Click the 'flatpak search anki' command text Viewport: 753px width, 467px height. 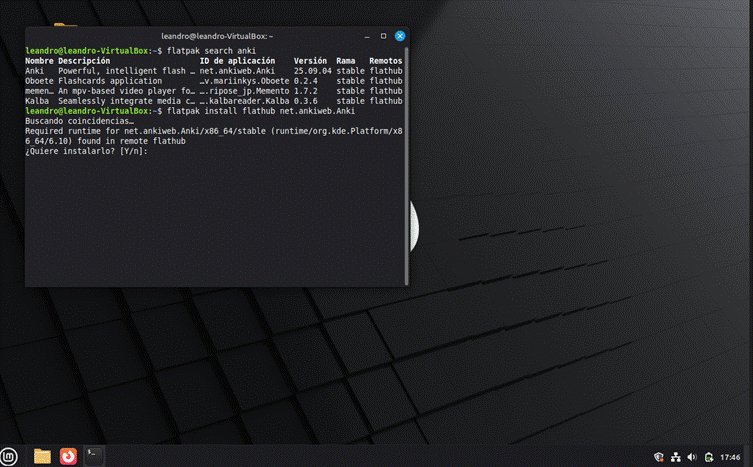coord(211,50)
